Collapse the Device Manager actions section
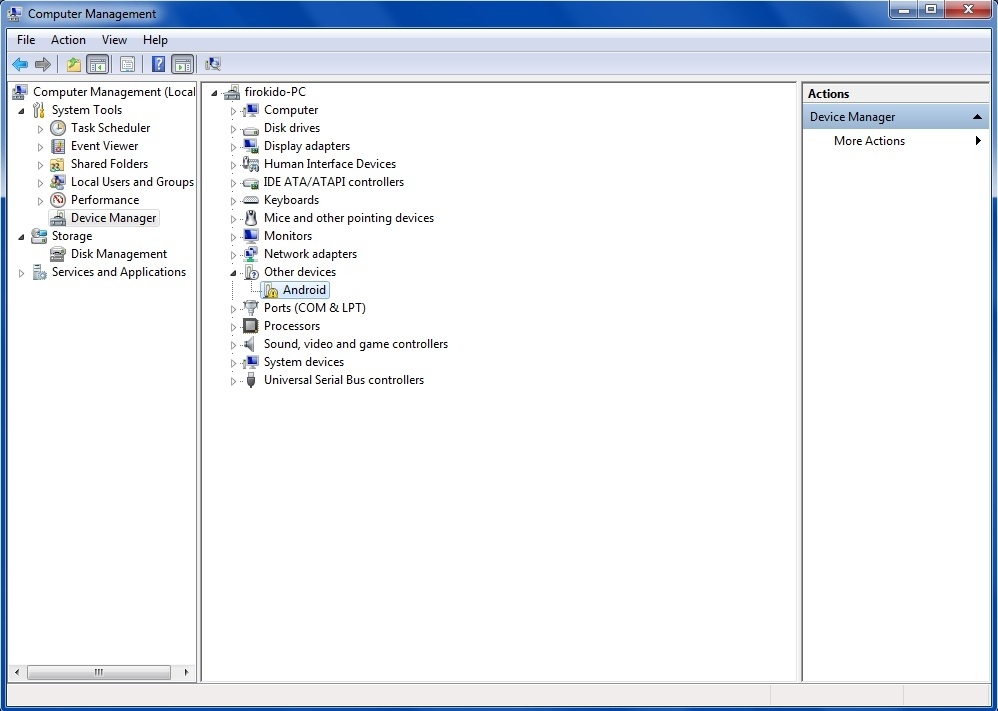The image size is (998, 711). click(x=977, y=117)
